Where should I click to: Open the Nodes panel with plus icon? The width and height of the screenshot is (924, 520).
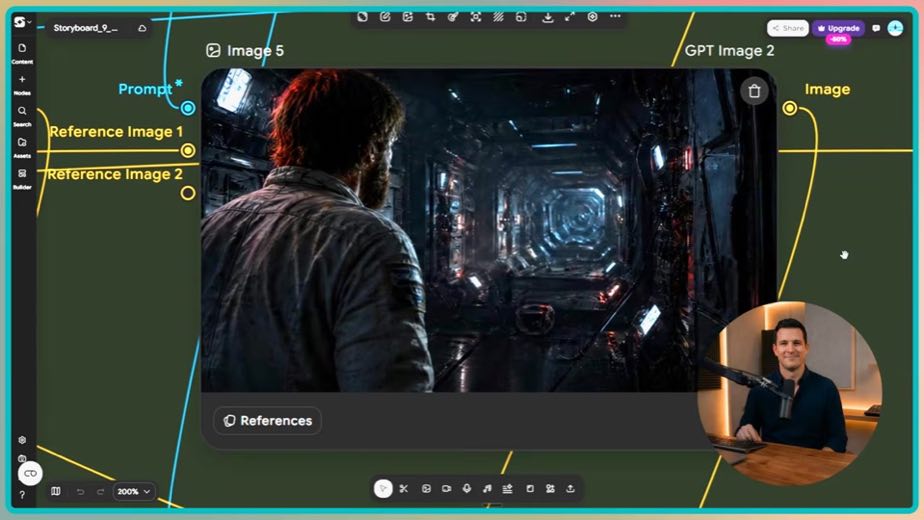coord(22,84)
